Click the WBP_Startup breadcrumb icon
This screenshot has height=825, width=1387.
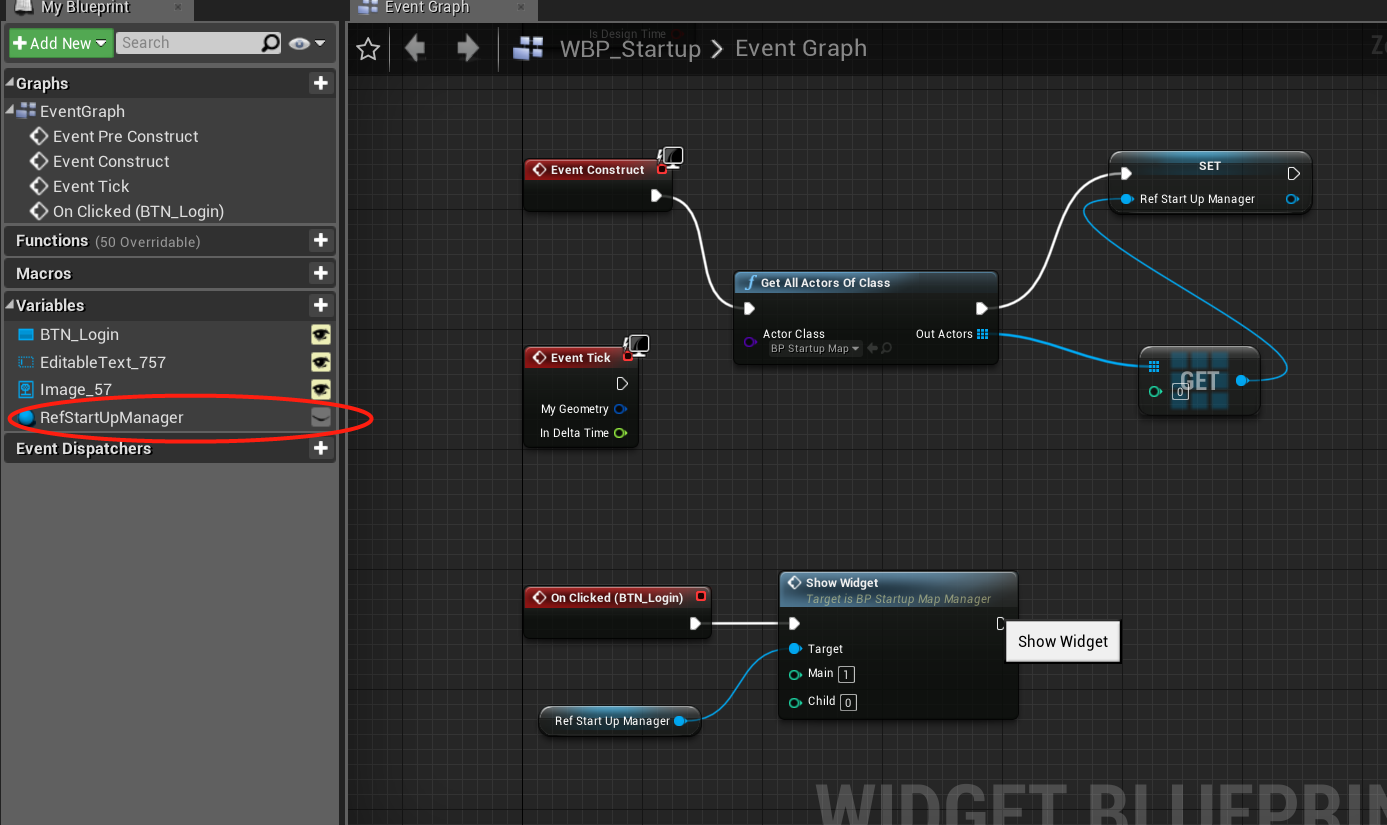528,47
